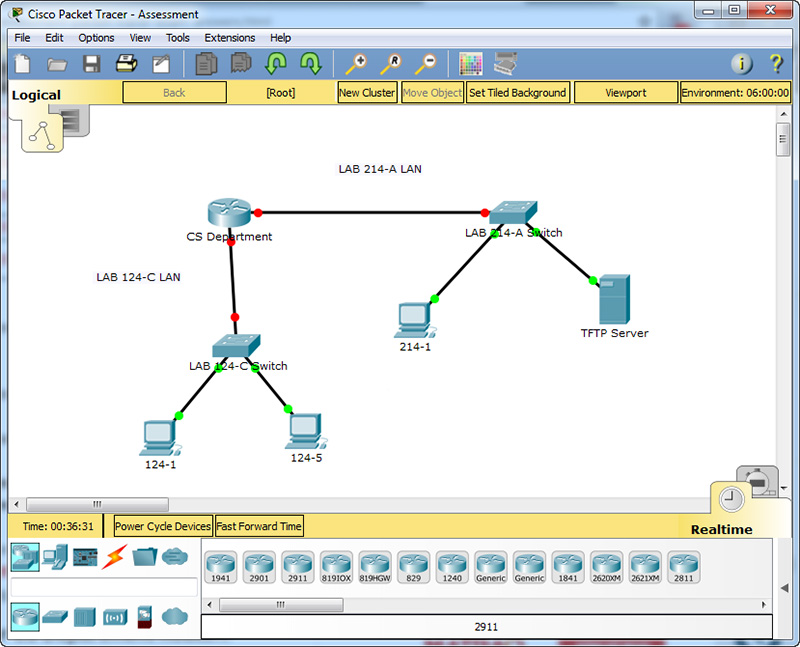Pick the 819IOX router
Viewport: 800px width, 647px height.
336,567
